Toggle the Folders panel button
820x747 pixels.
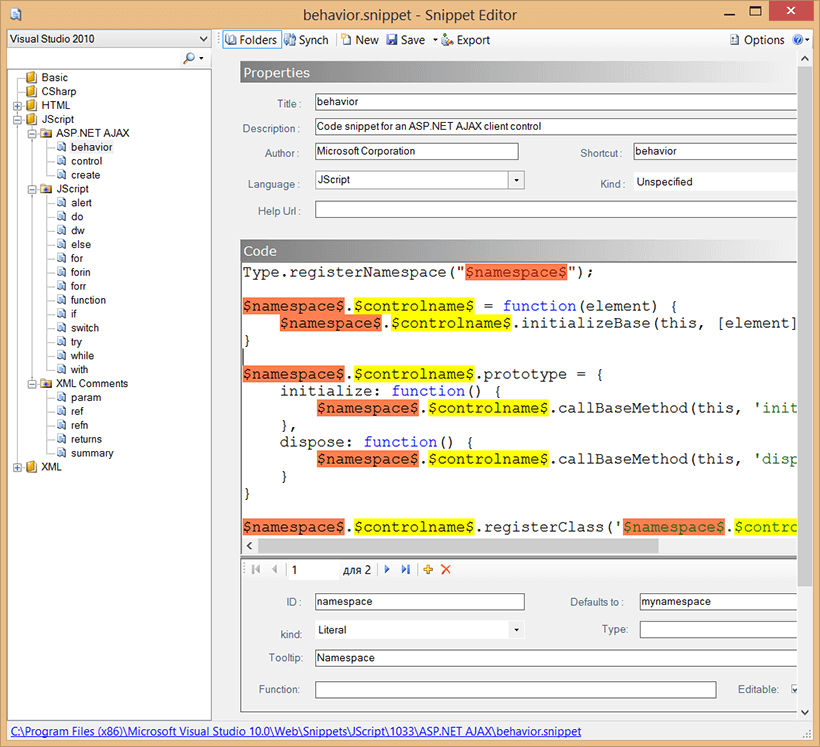tap(252, 40)
